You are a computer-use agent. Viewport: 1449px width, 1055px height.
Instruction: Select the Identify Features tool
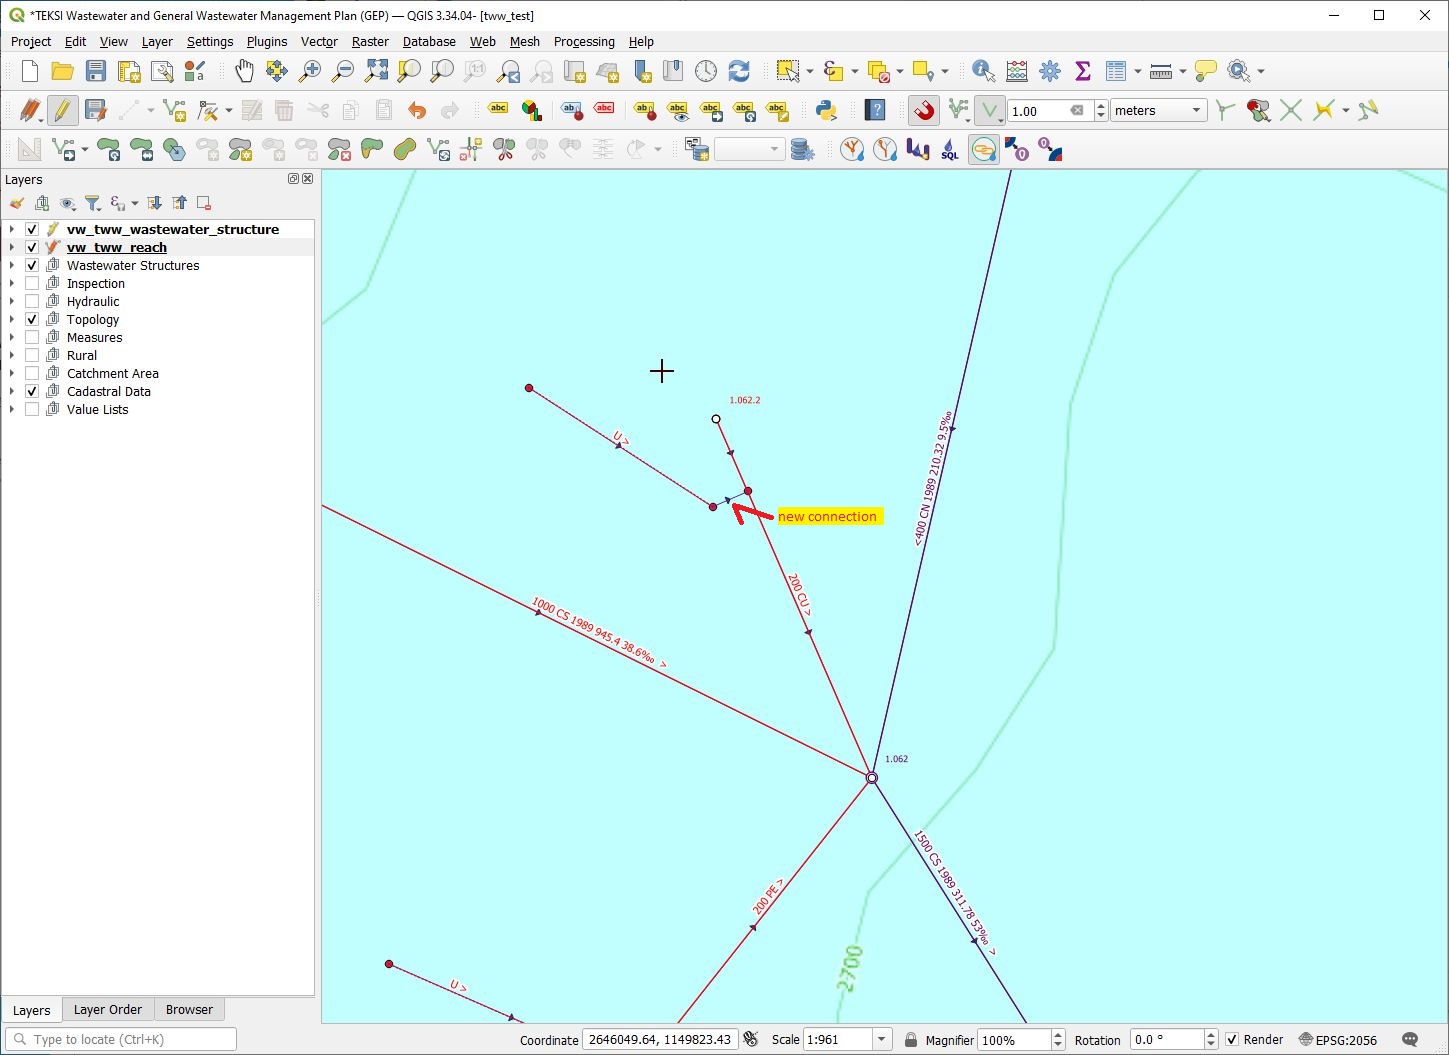(x=983, y=71)
